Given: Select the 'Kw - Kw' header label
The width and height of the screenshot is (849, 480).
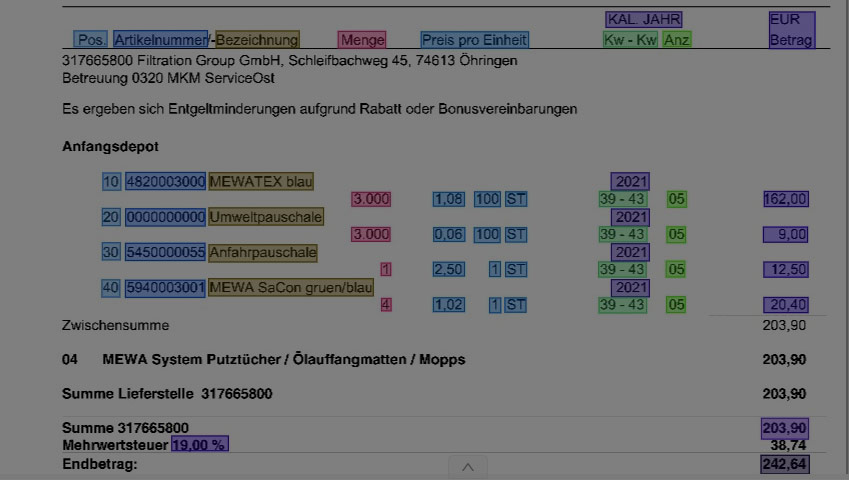Looking at the screenshot, I should (630, 40).
